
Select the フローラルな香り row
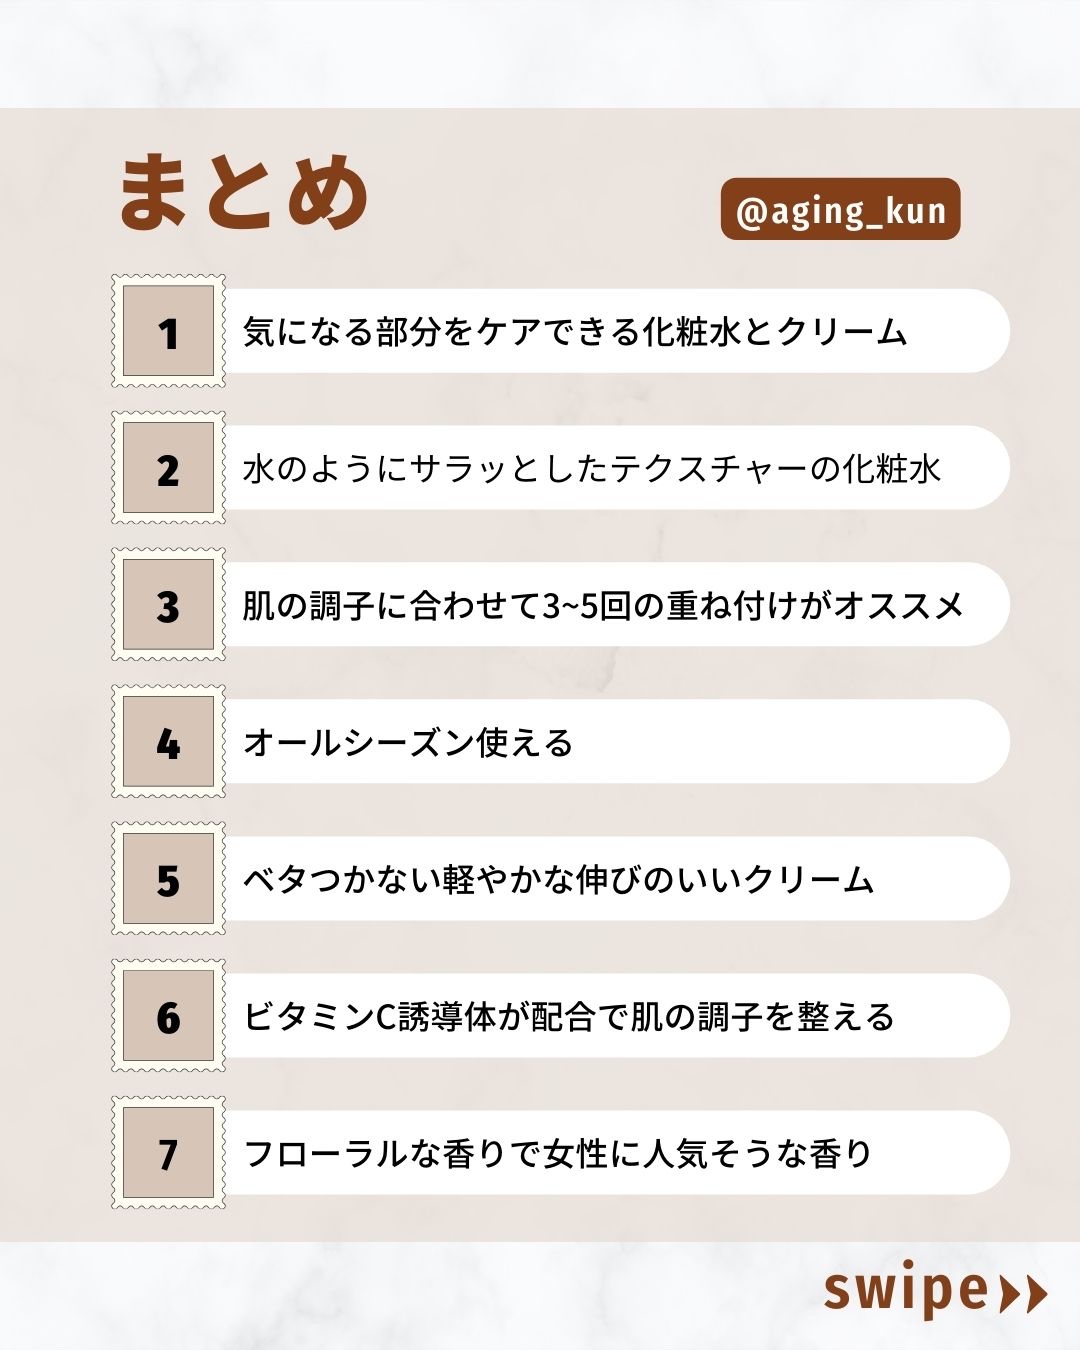559,1154
